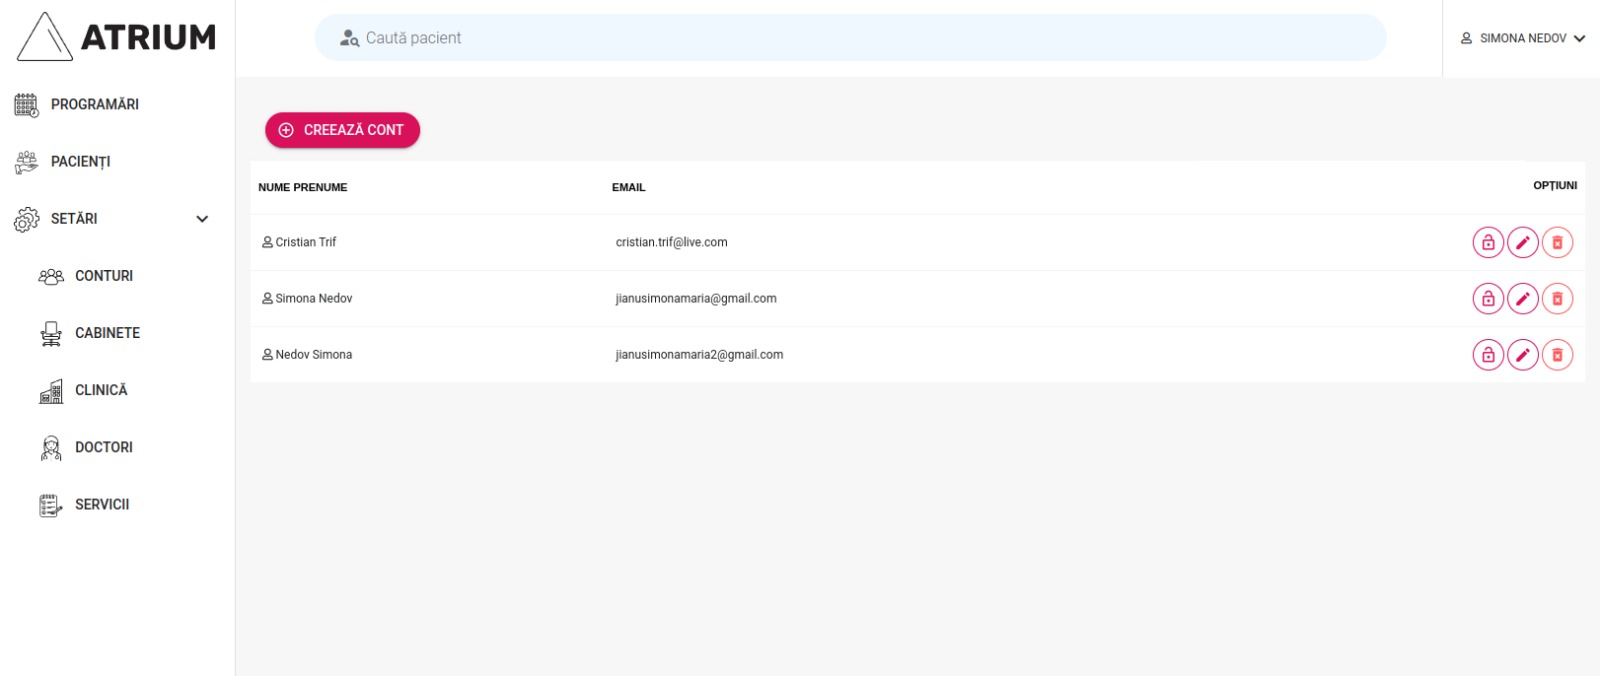Viewport: 1600px width, 676px height.
Task: Click the lock icon for jianusimonamaria@gmail.com
Action: 1488,299
